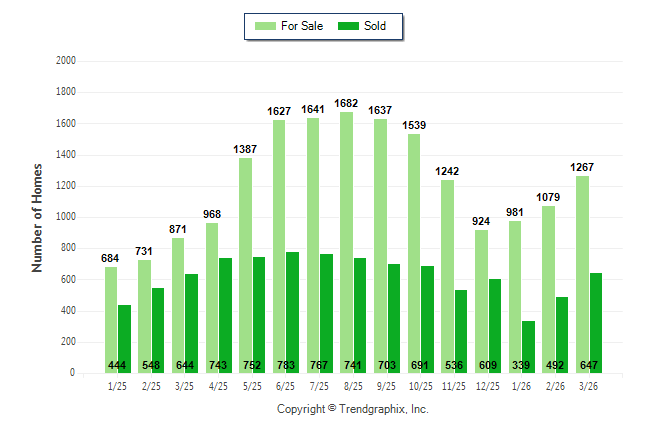Screen dimensions: 646x434
Task: Click the 4/25 x-axis label
Action: click(219, 385)
